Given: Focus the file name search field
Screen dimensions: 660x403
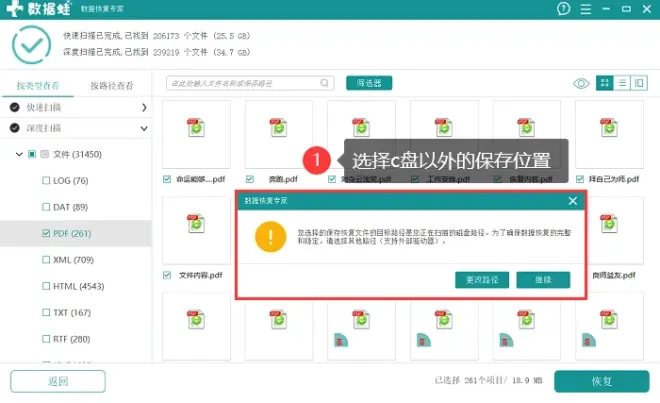Looking at the screenshot, I should point(250,83).
